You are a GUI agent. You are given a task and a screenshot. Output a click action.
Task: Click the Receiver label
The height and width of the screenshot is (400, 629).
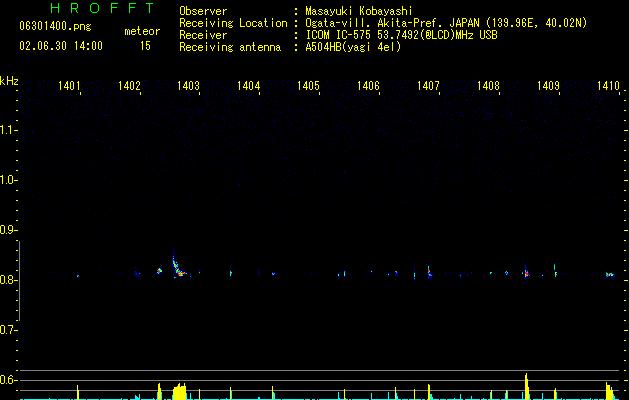coord(203,35)
